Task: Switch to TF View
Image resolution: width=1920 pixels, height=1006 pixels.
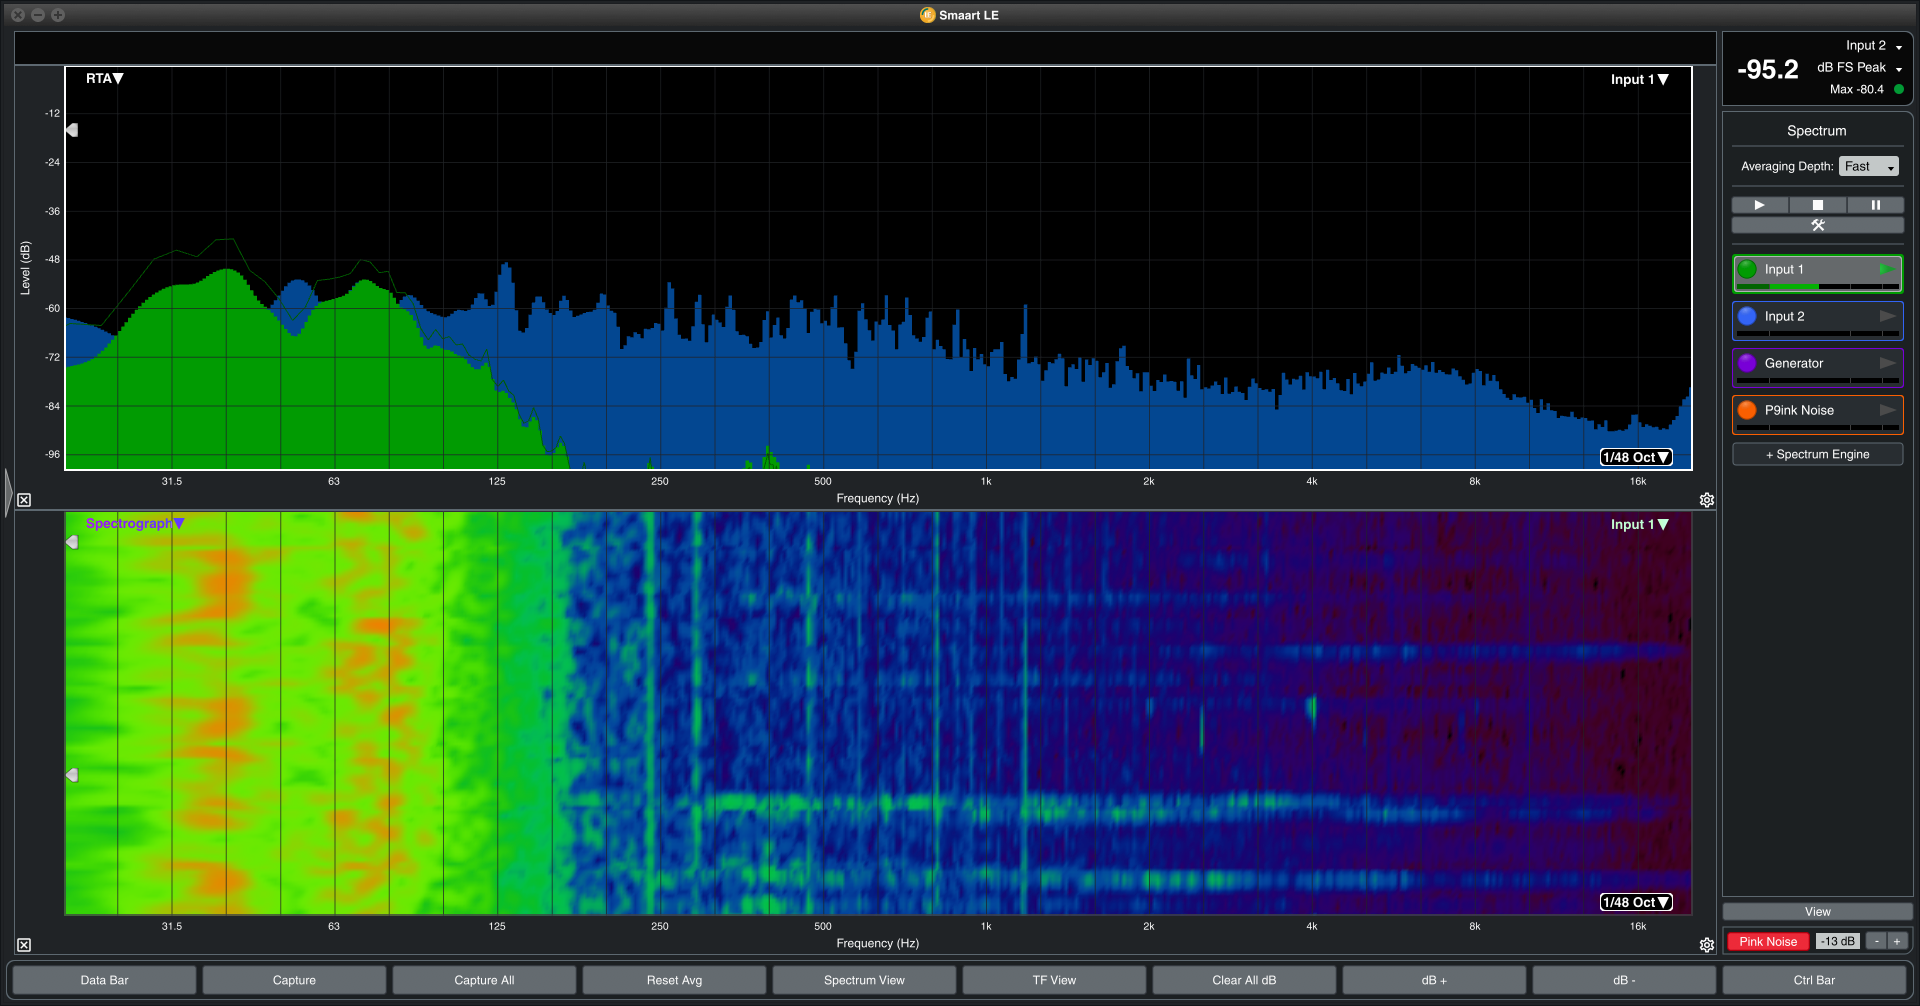Action: (1054, 980)
